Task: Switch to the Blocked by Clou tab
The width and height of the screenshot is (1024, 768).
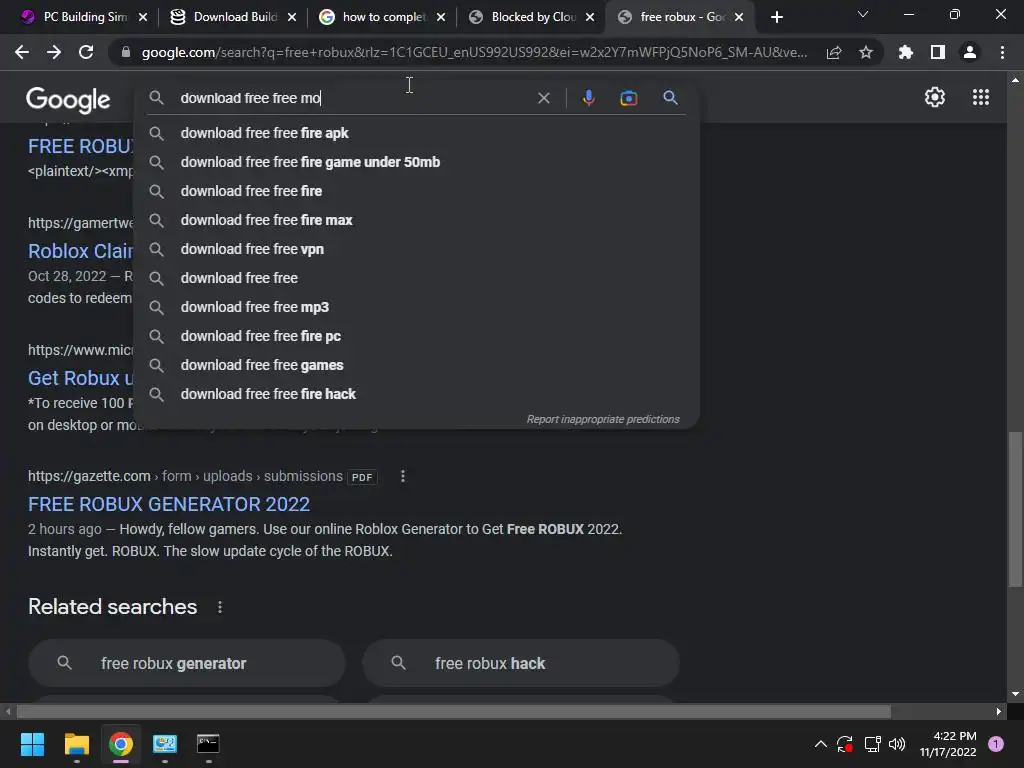Action: pyautogui.click(x=530, y=17)
